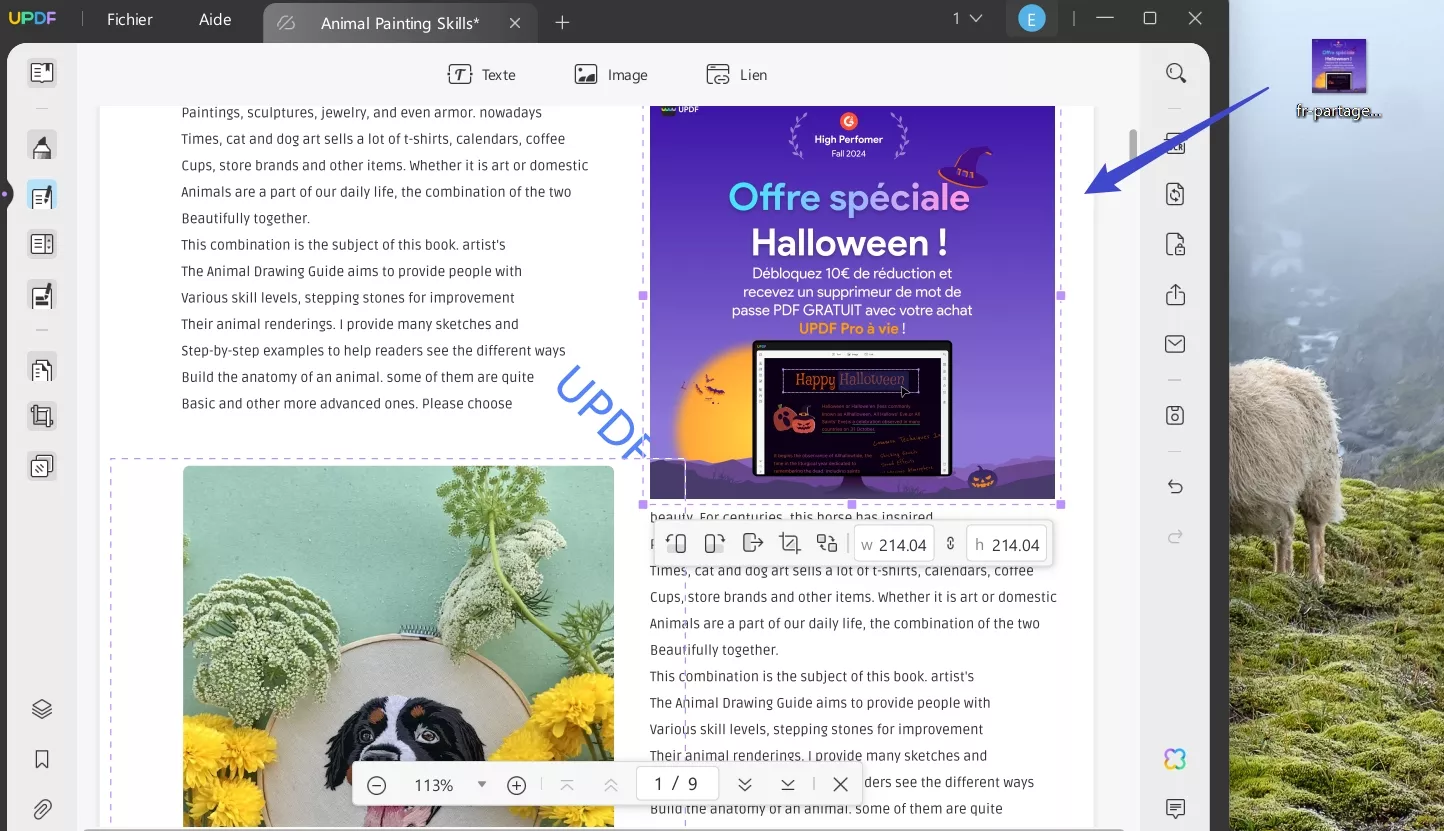Open the Fill and Sign tool in sidebar

coord(41,295)
